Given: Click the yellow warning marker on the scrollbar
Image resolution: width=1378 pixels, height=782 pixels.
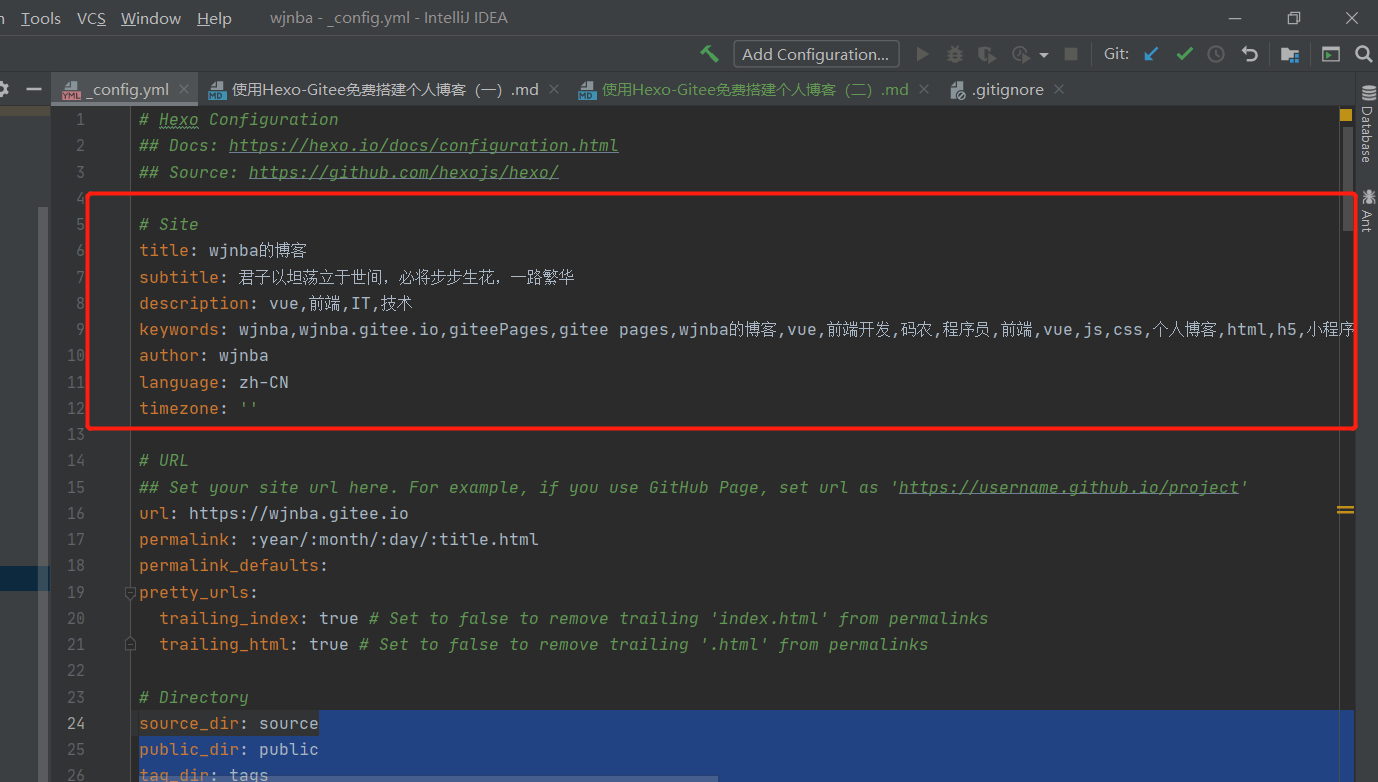Looking at the screenshot, I should [x=1345, y=510].
